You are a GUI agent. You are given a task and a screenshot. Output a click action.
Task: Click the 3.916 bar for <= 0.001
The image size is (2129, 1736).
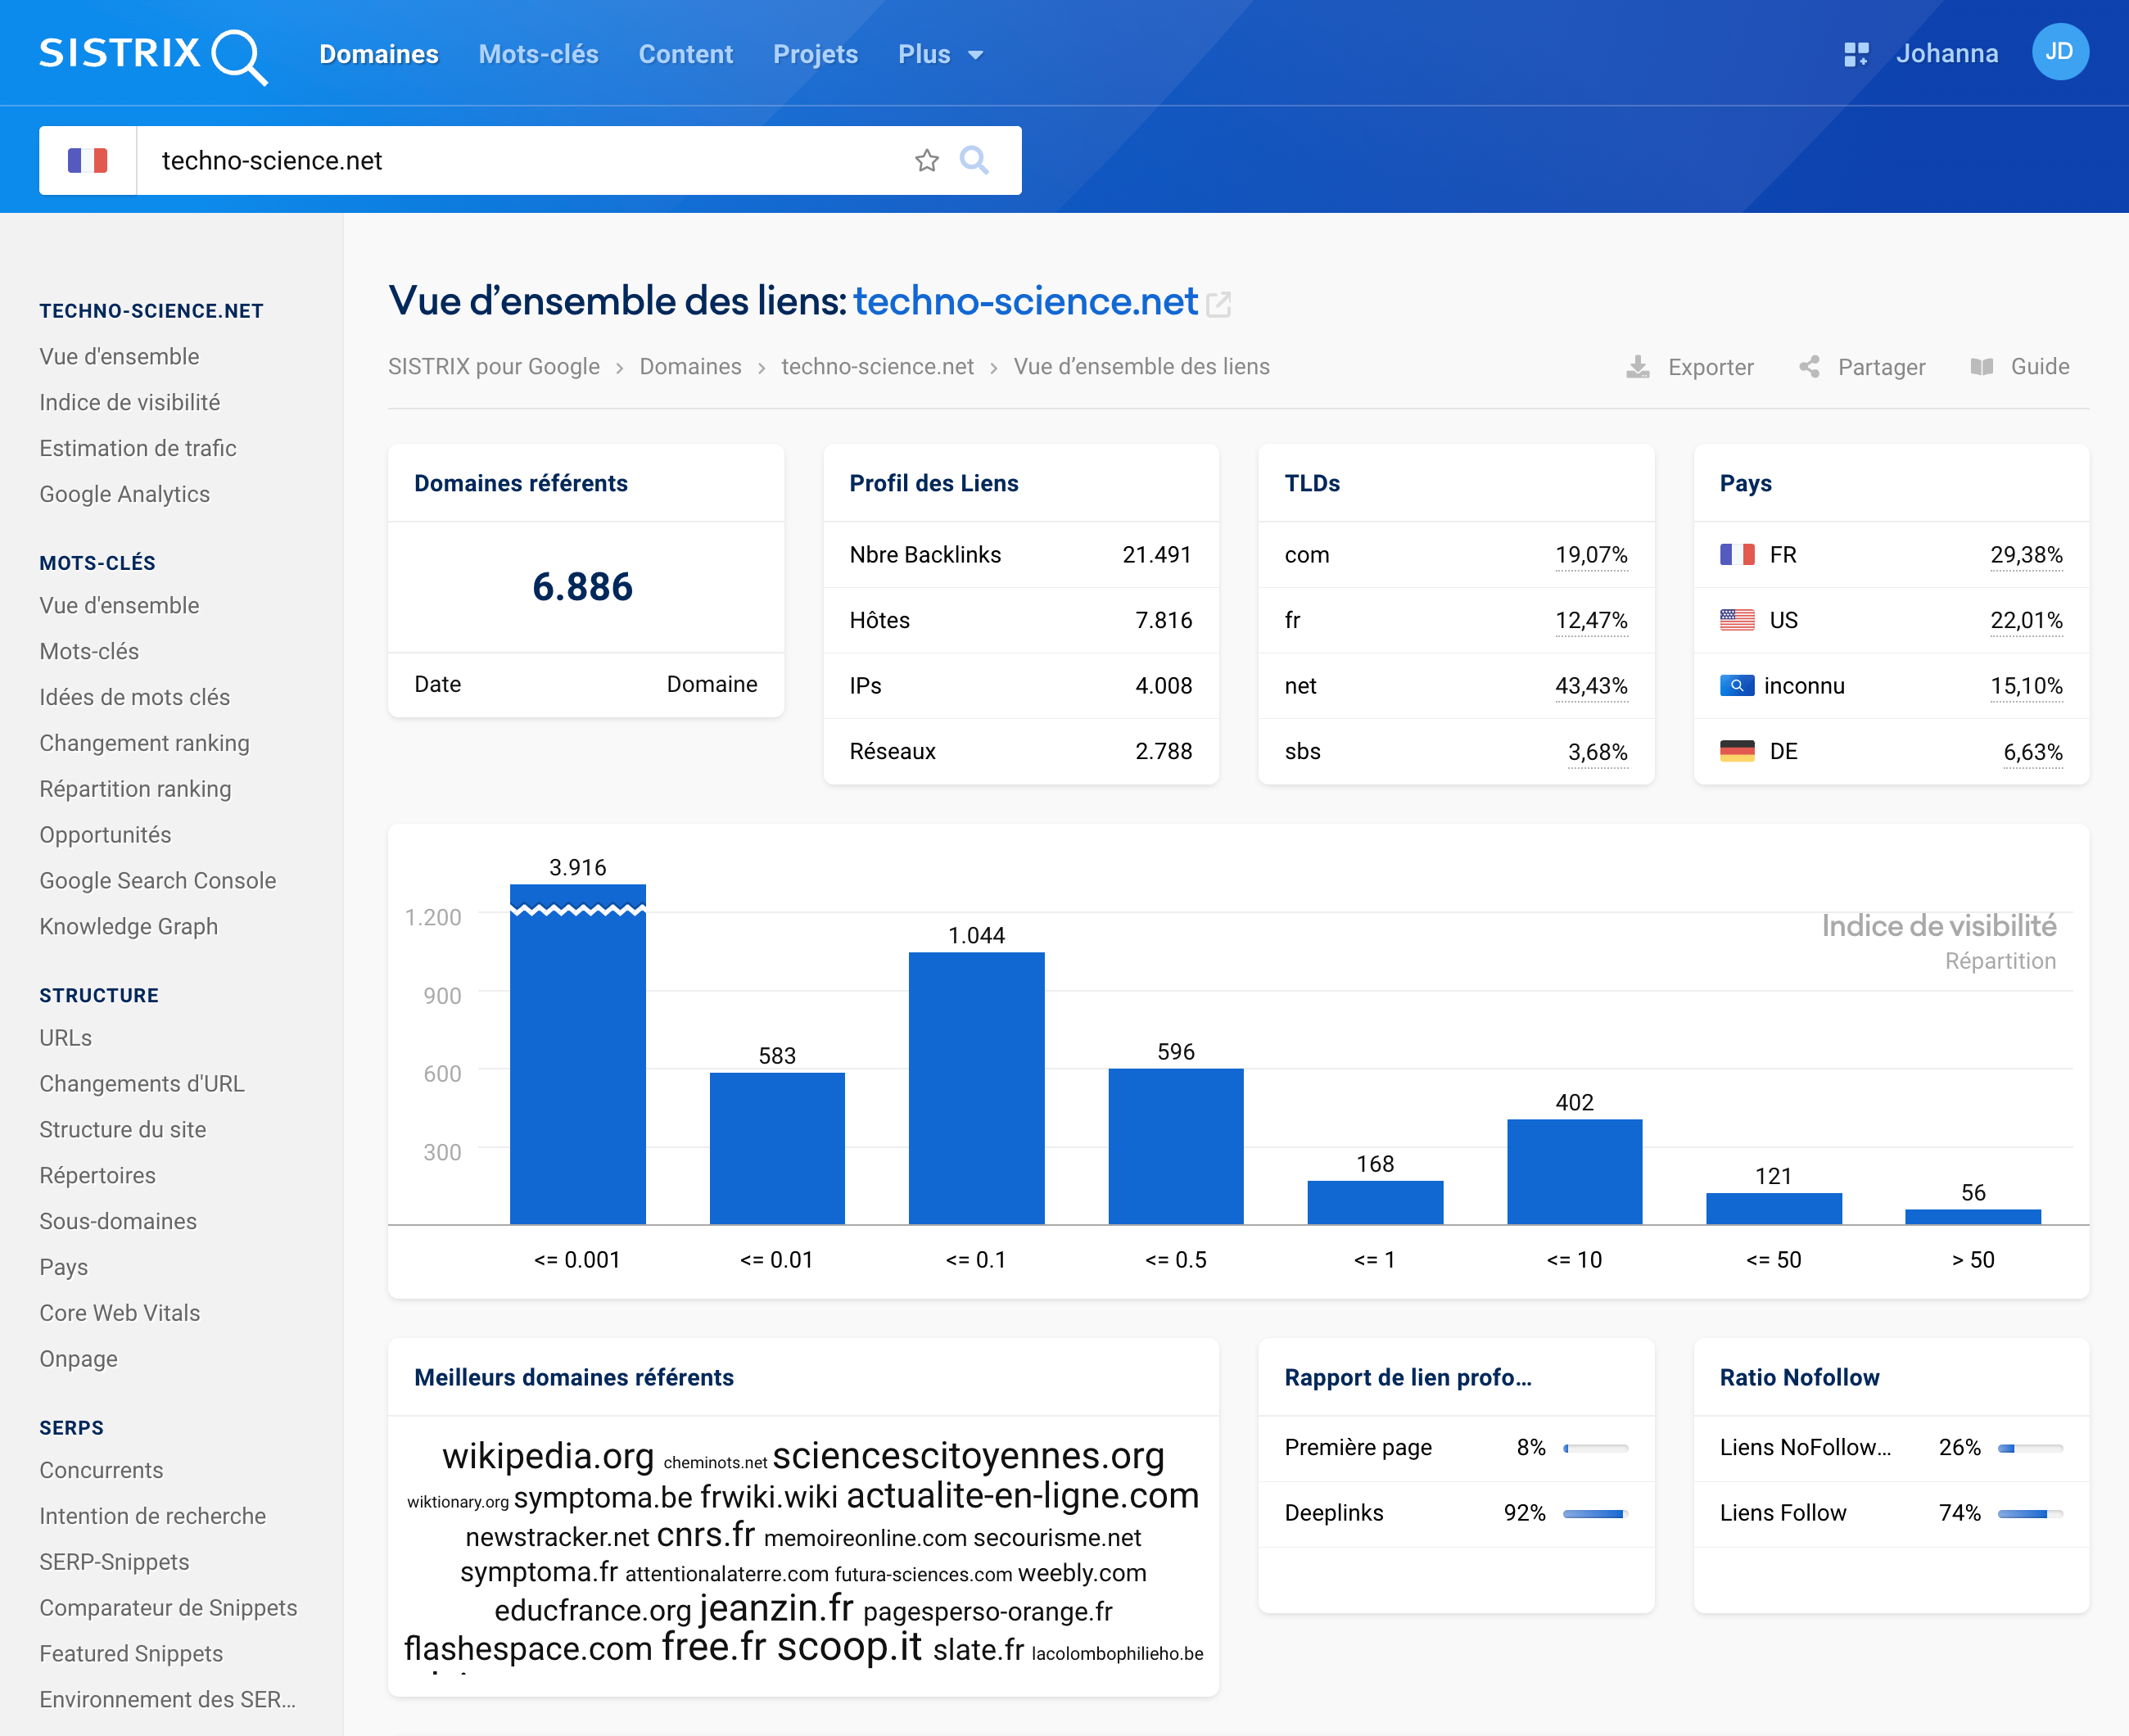(x=578, y=1054)
